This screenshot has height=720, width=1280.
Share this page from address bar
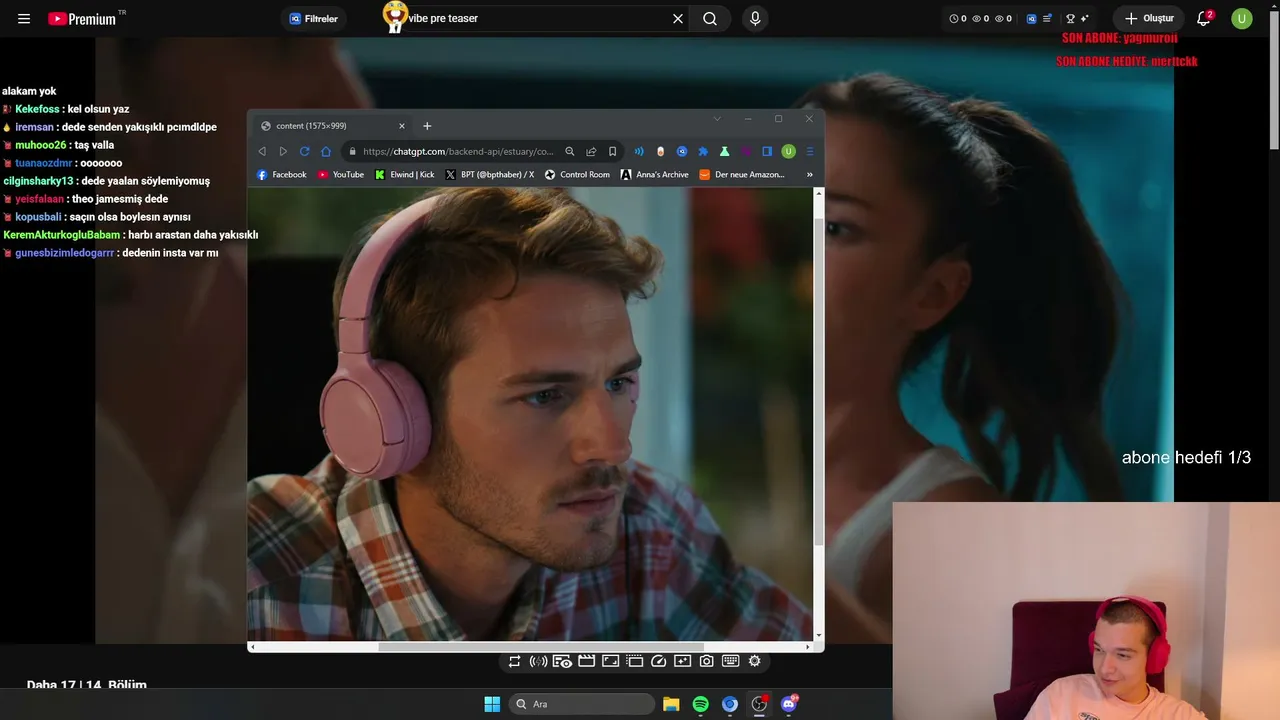(591, 151)
